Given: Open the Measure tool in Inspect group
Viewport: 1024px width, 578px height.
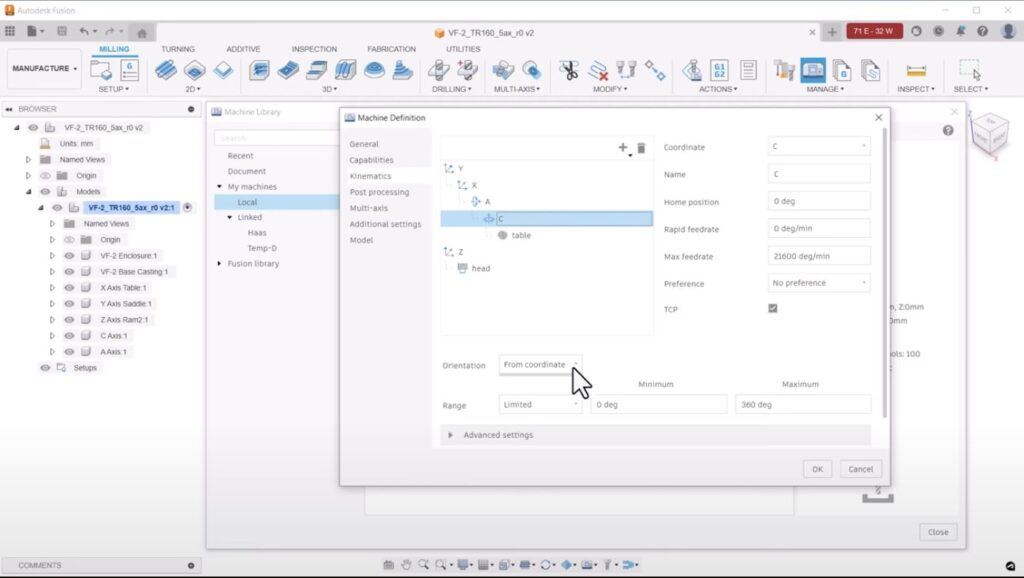Looking at the screenshot, I should pyautogui.click(x=915, y=70).
